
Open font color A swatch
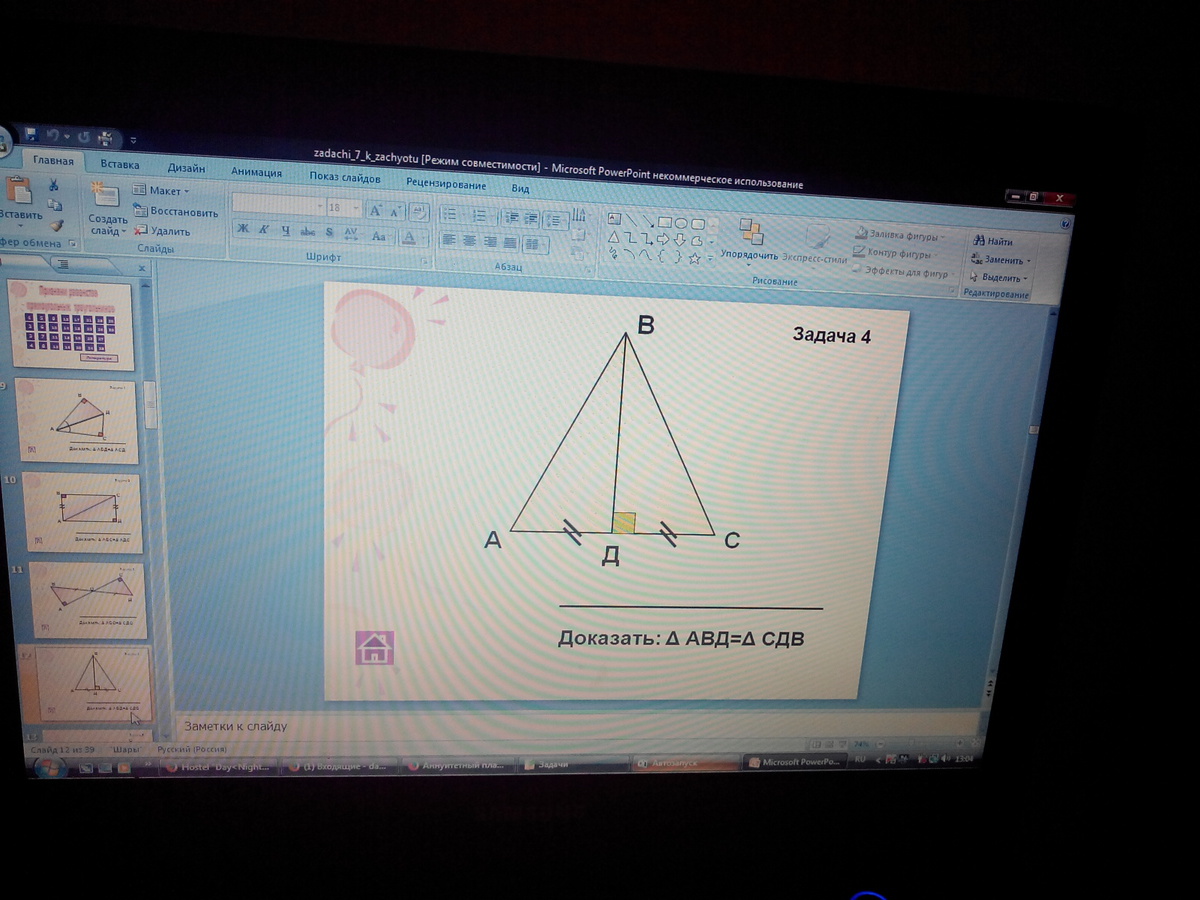[408, 237]
